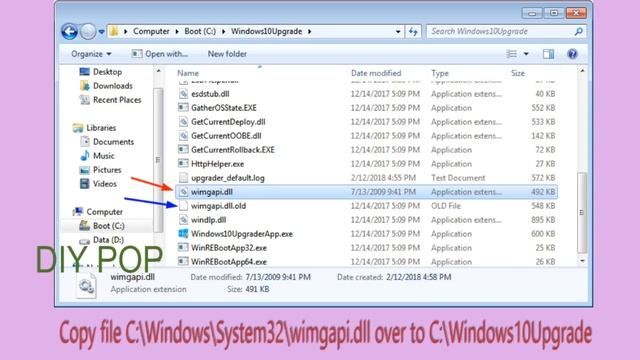Screen dimensions: 640x360
Task: Select the WinREBootApp32.exe file icon
Action: (184, 248)
